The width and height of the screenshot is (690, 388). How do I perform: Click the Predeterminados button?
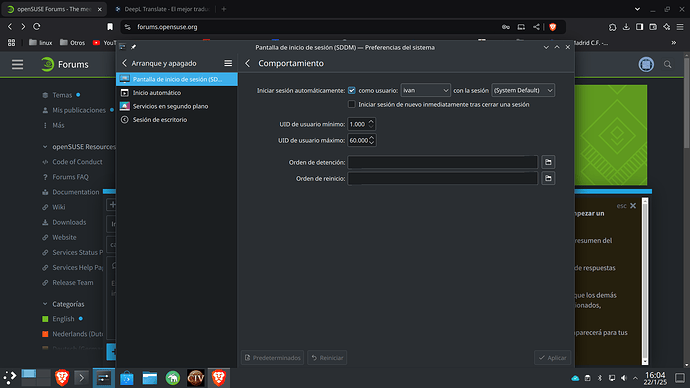click(272, 358)
